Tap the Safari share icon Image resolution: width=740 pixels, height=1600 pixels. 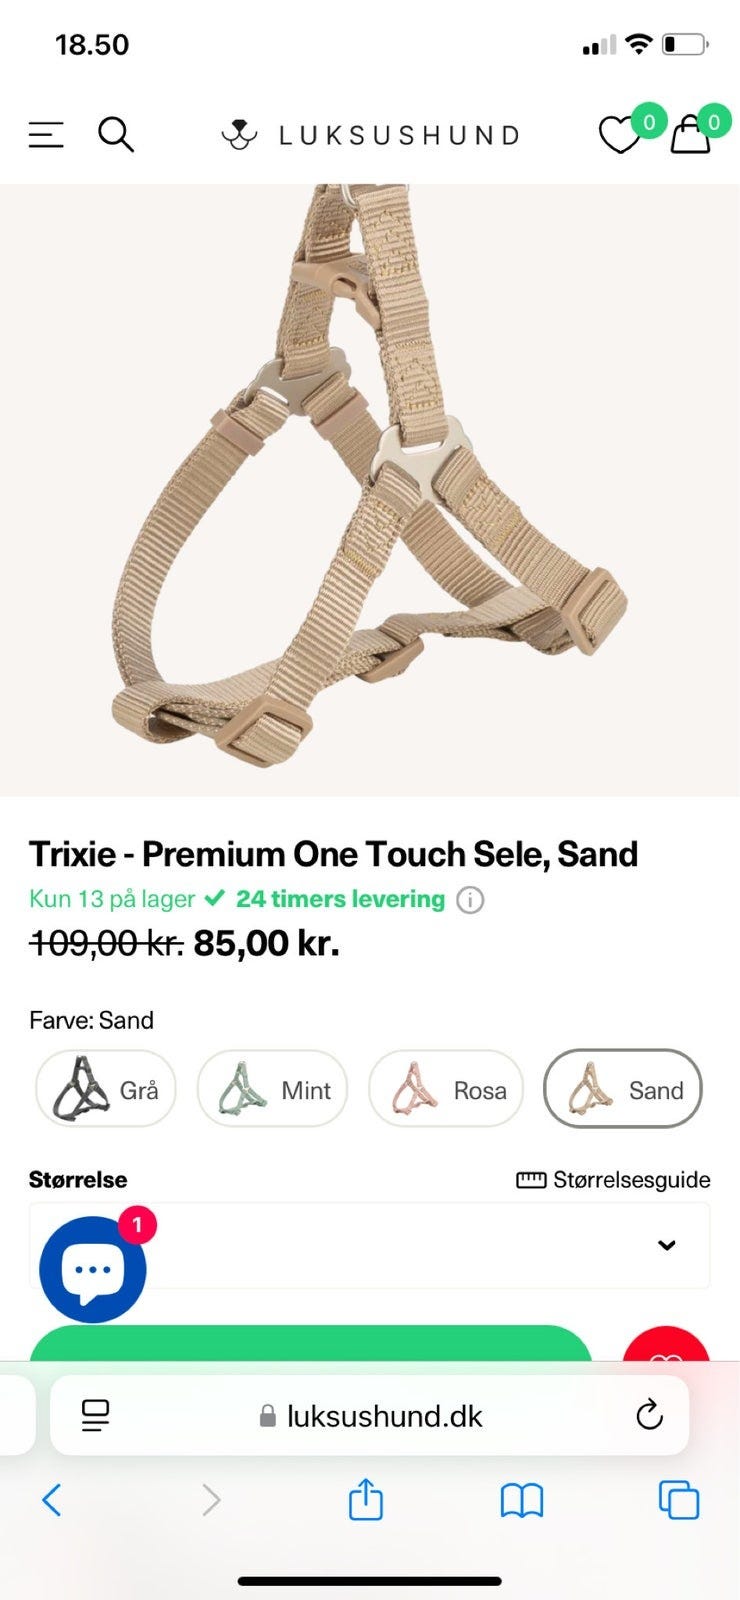pyautogui.click(x=366, y=1500)
